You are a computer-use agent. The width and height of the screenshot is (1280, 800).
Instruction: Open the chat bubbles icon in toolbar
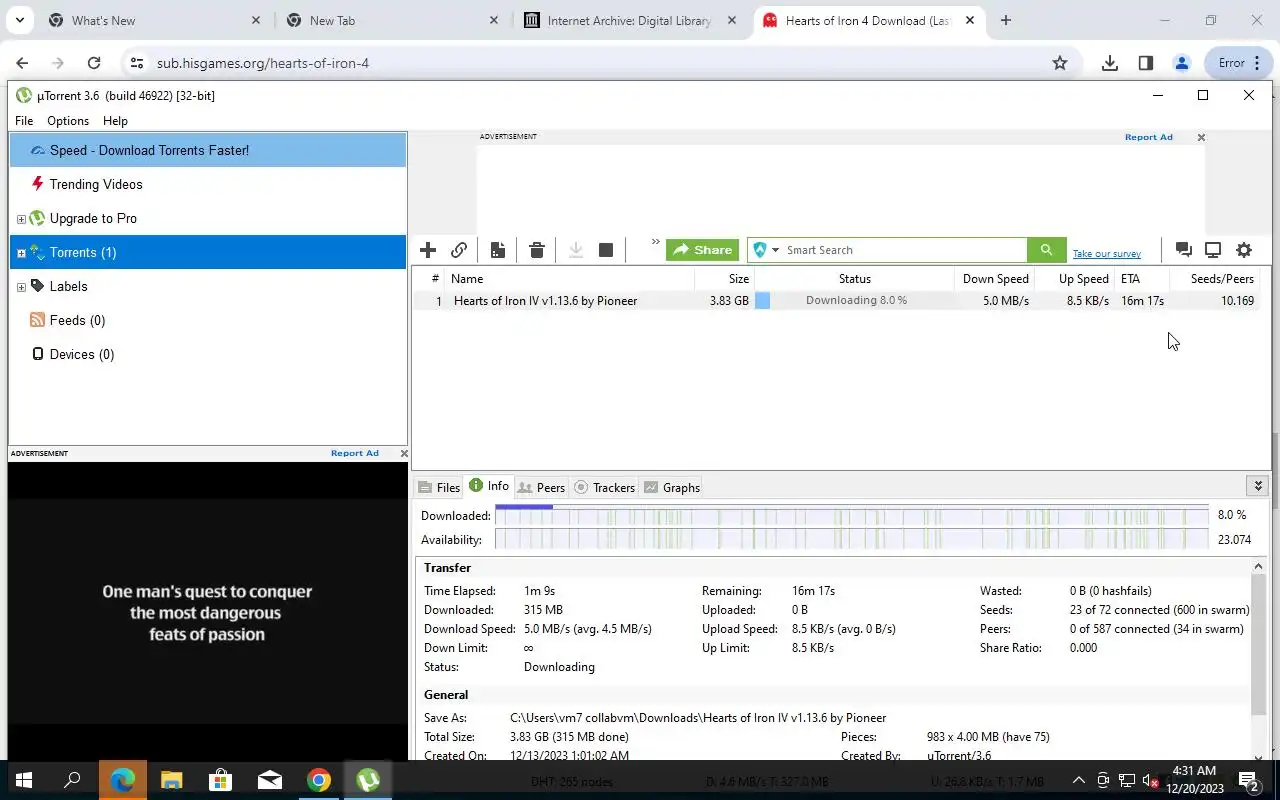[x=1183, y=250]
